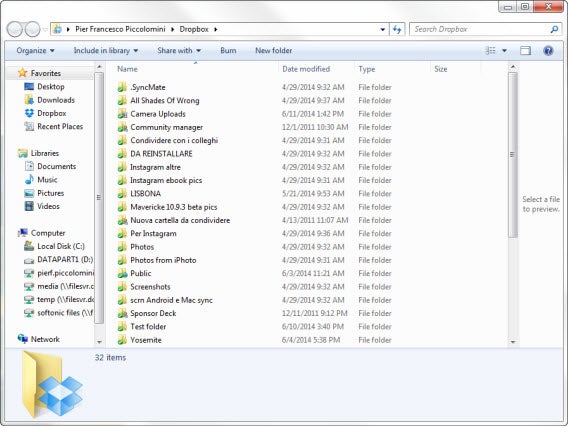Select the Photos from iPhoto folder
Screen dimensions: 568x426
(163, 260)
